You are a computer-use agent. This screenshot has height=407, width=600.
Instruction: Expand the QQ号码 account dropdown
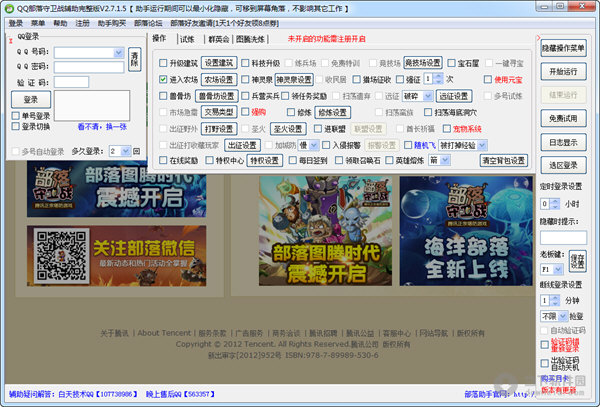[x=119, y=52]
